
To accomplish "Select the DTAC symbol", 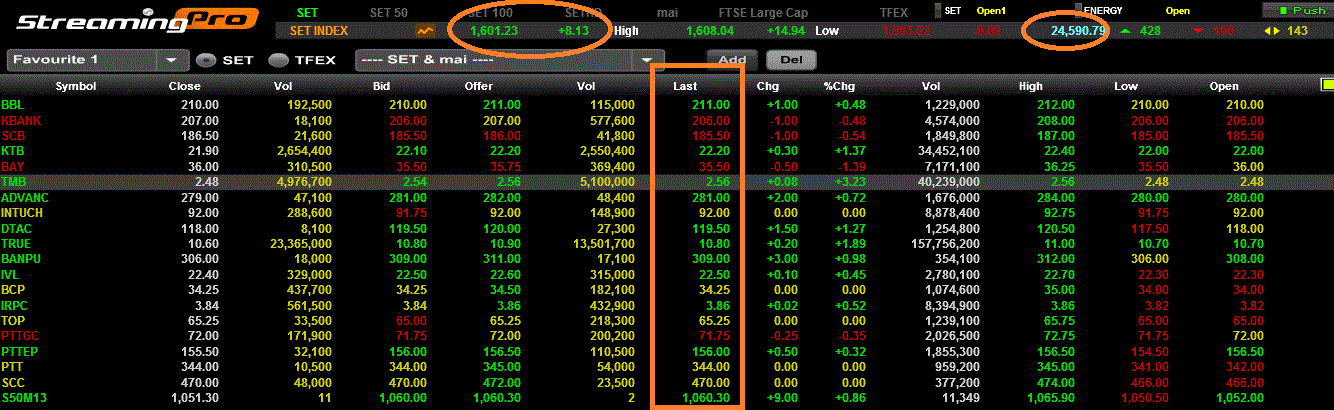I will pyautogui.click(x=17, y=228).
